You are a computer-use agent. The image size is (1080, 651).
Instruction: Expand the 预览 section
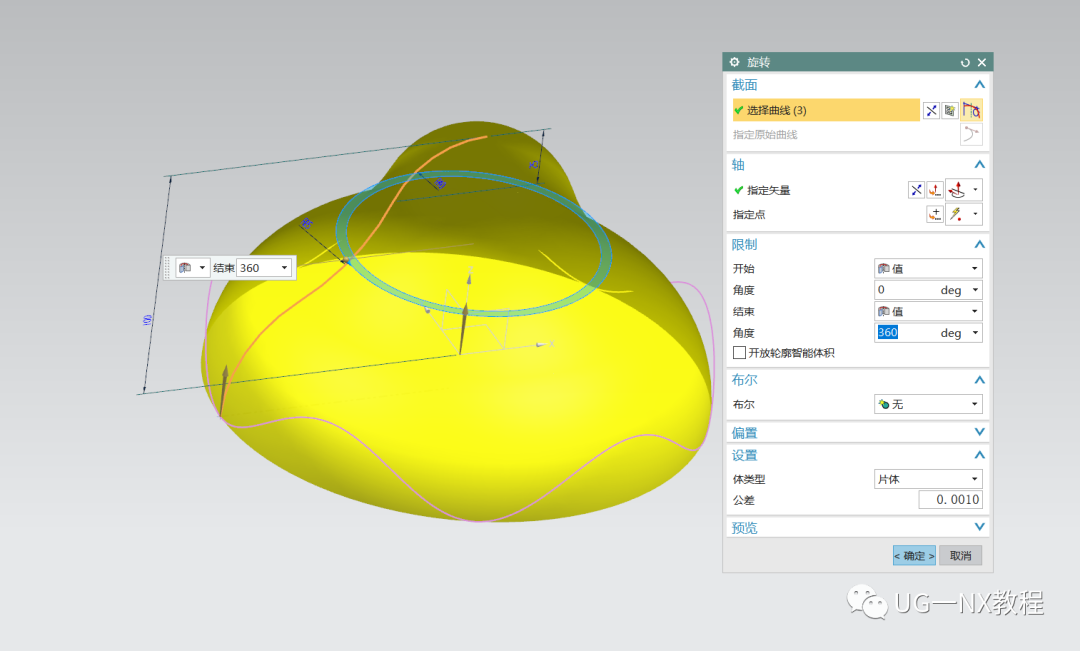point(979,527)
